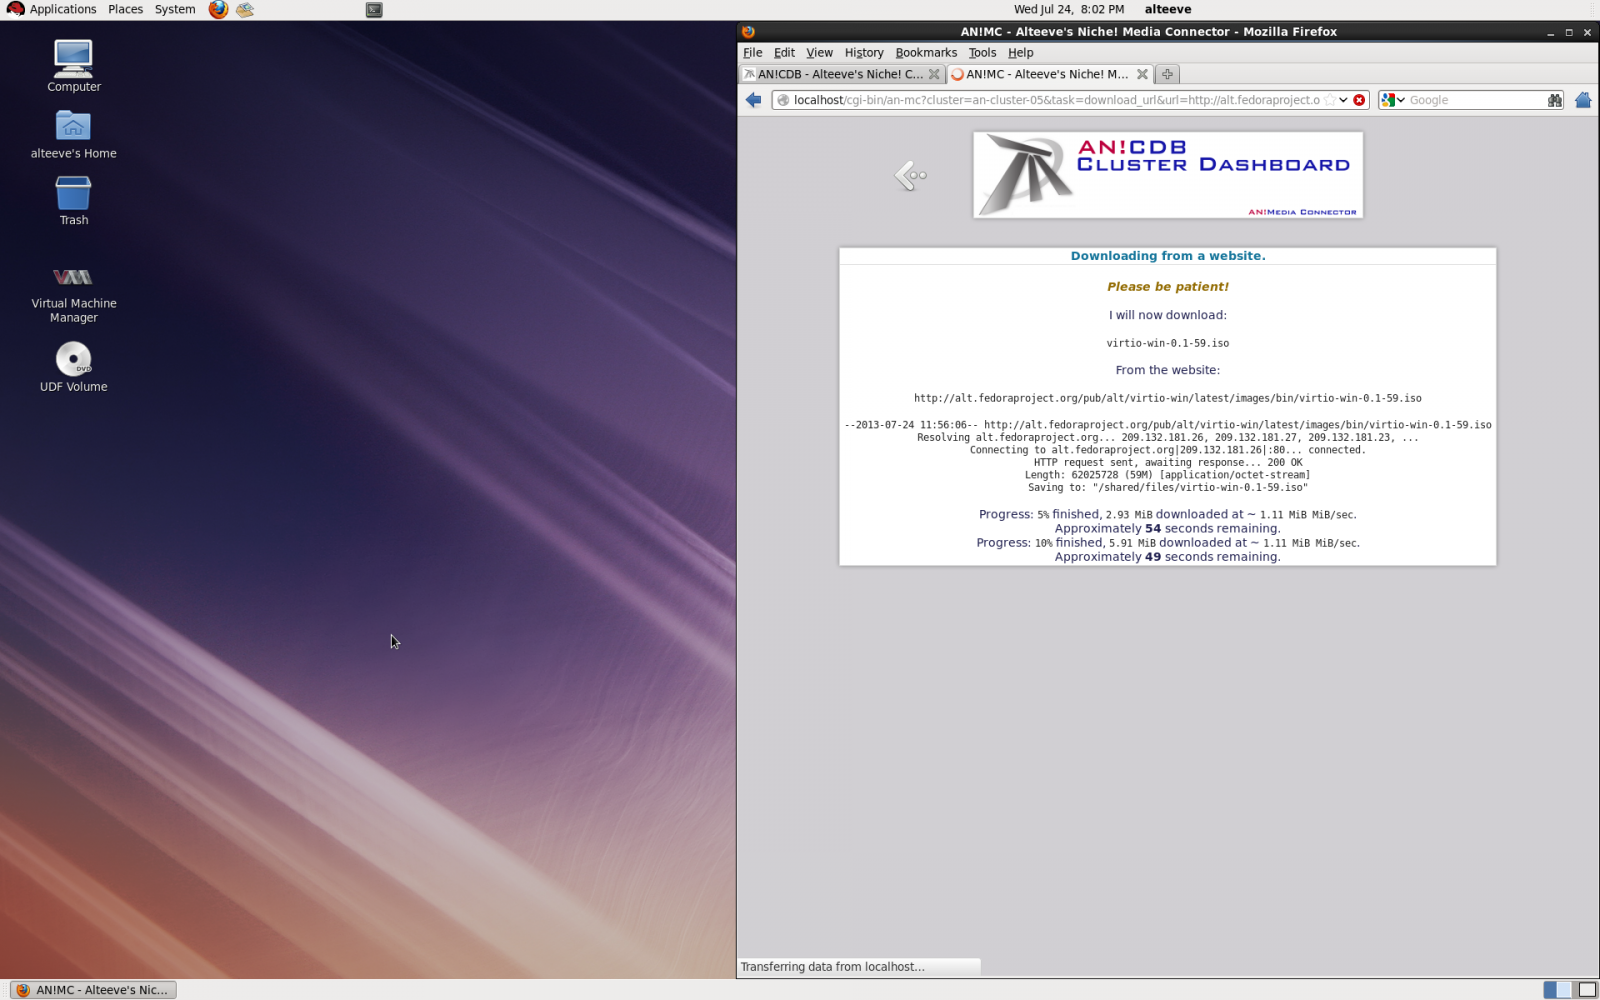Close the AN!MC tab
Image resolution: width=1600 pixels, height=1000 pixels.
point(1142,74)
